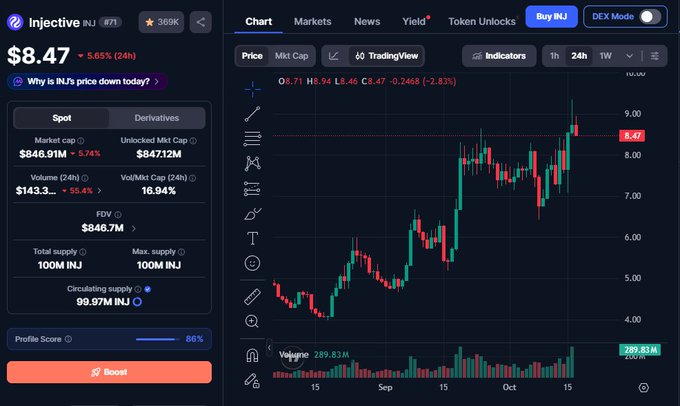Open the Token Unlocks tab
The image size is (680, 406).
[x=482, y=22]
